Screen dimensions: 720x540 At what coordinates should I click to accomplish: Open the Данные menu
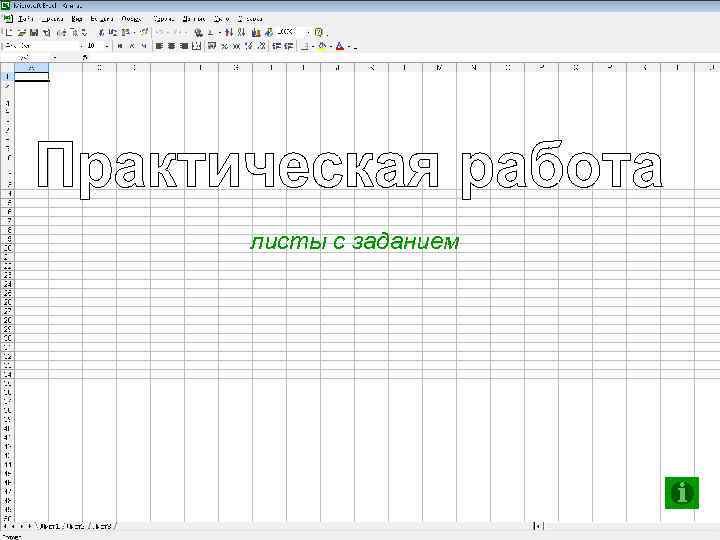click(x=194, y=19)
